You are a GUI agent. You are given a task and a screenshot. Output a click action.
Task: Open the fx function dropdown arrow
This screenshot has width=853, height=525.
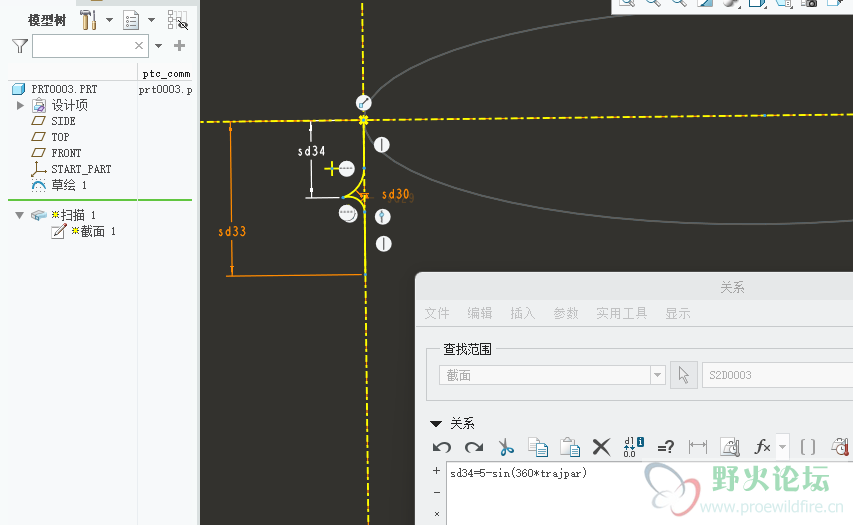(x=782, y=447)
